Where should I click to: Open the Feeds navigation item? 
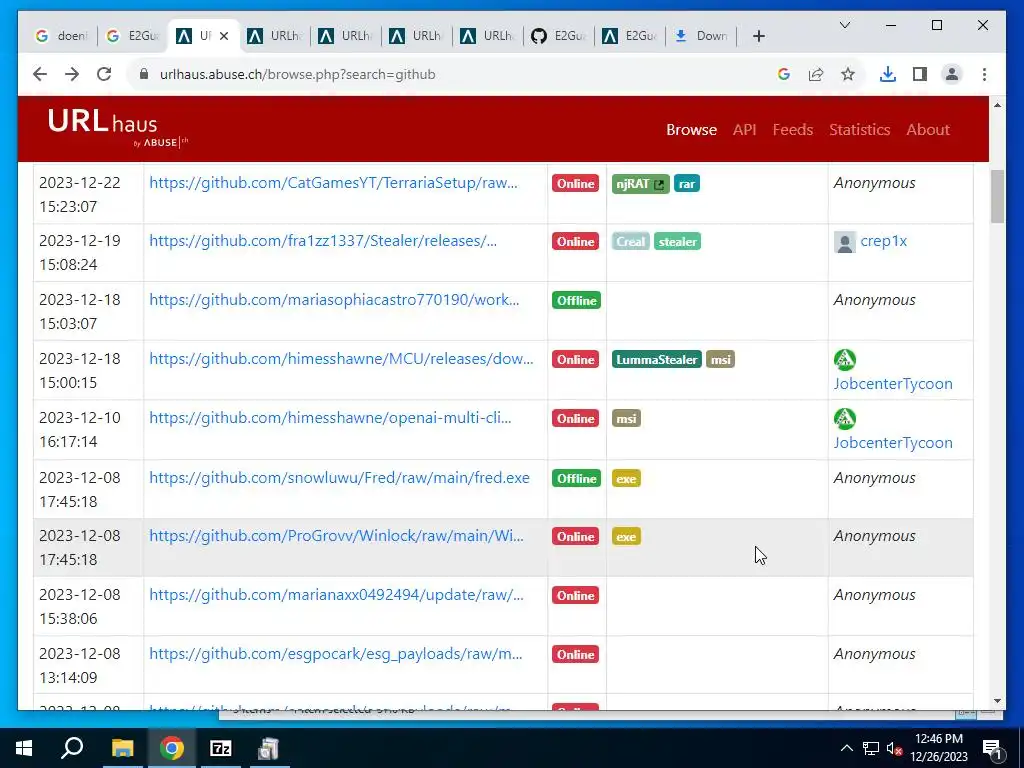click(x=793, y=129)
